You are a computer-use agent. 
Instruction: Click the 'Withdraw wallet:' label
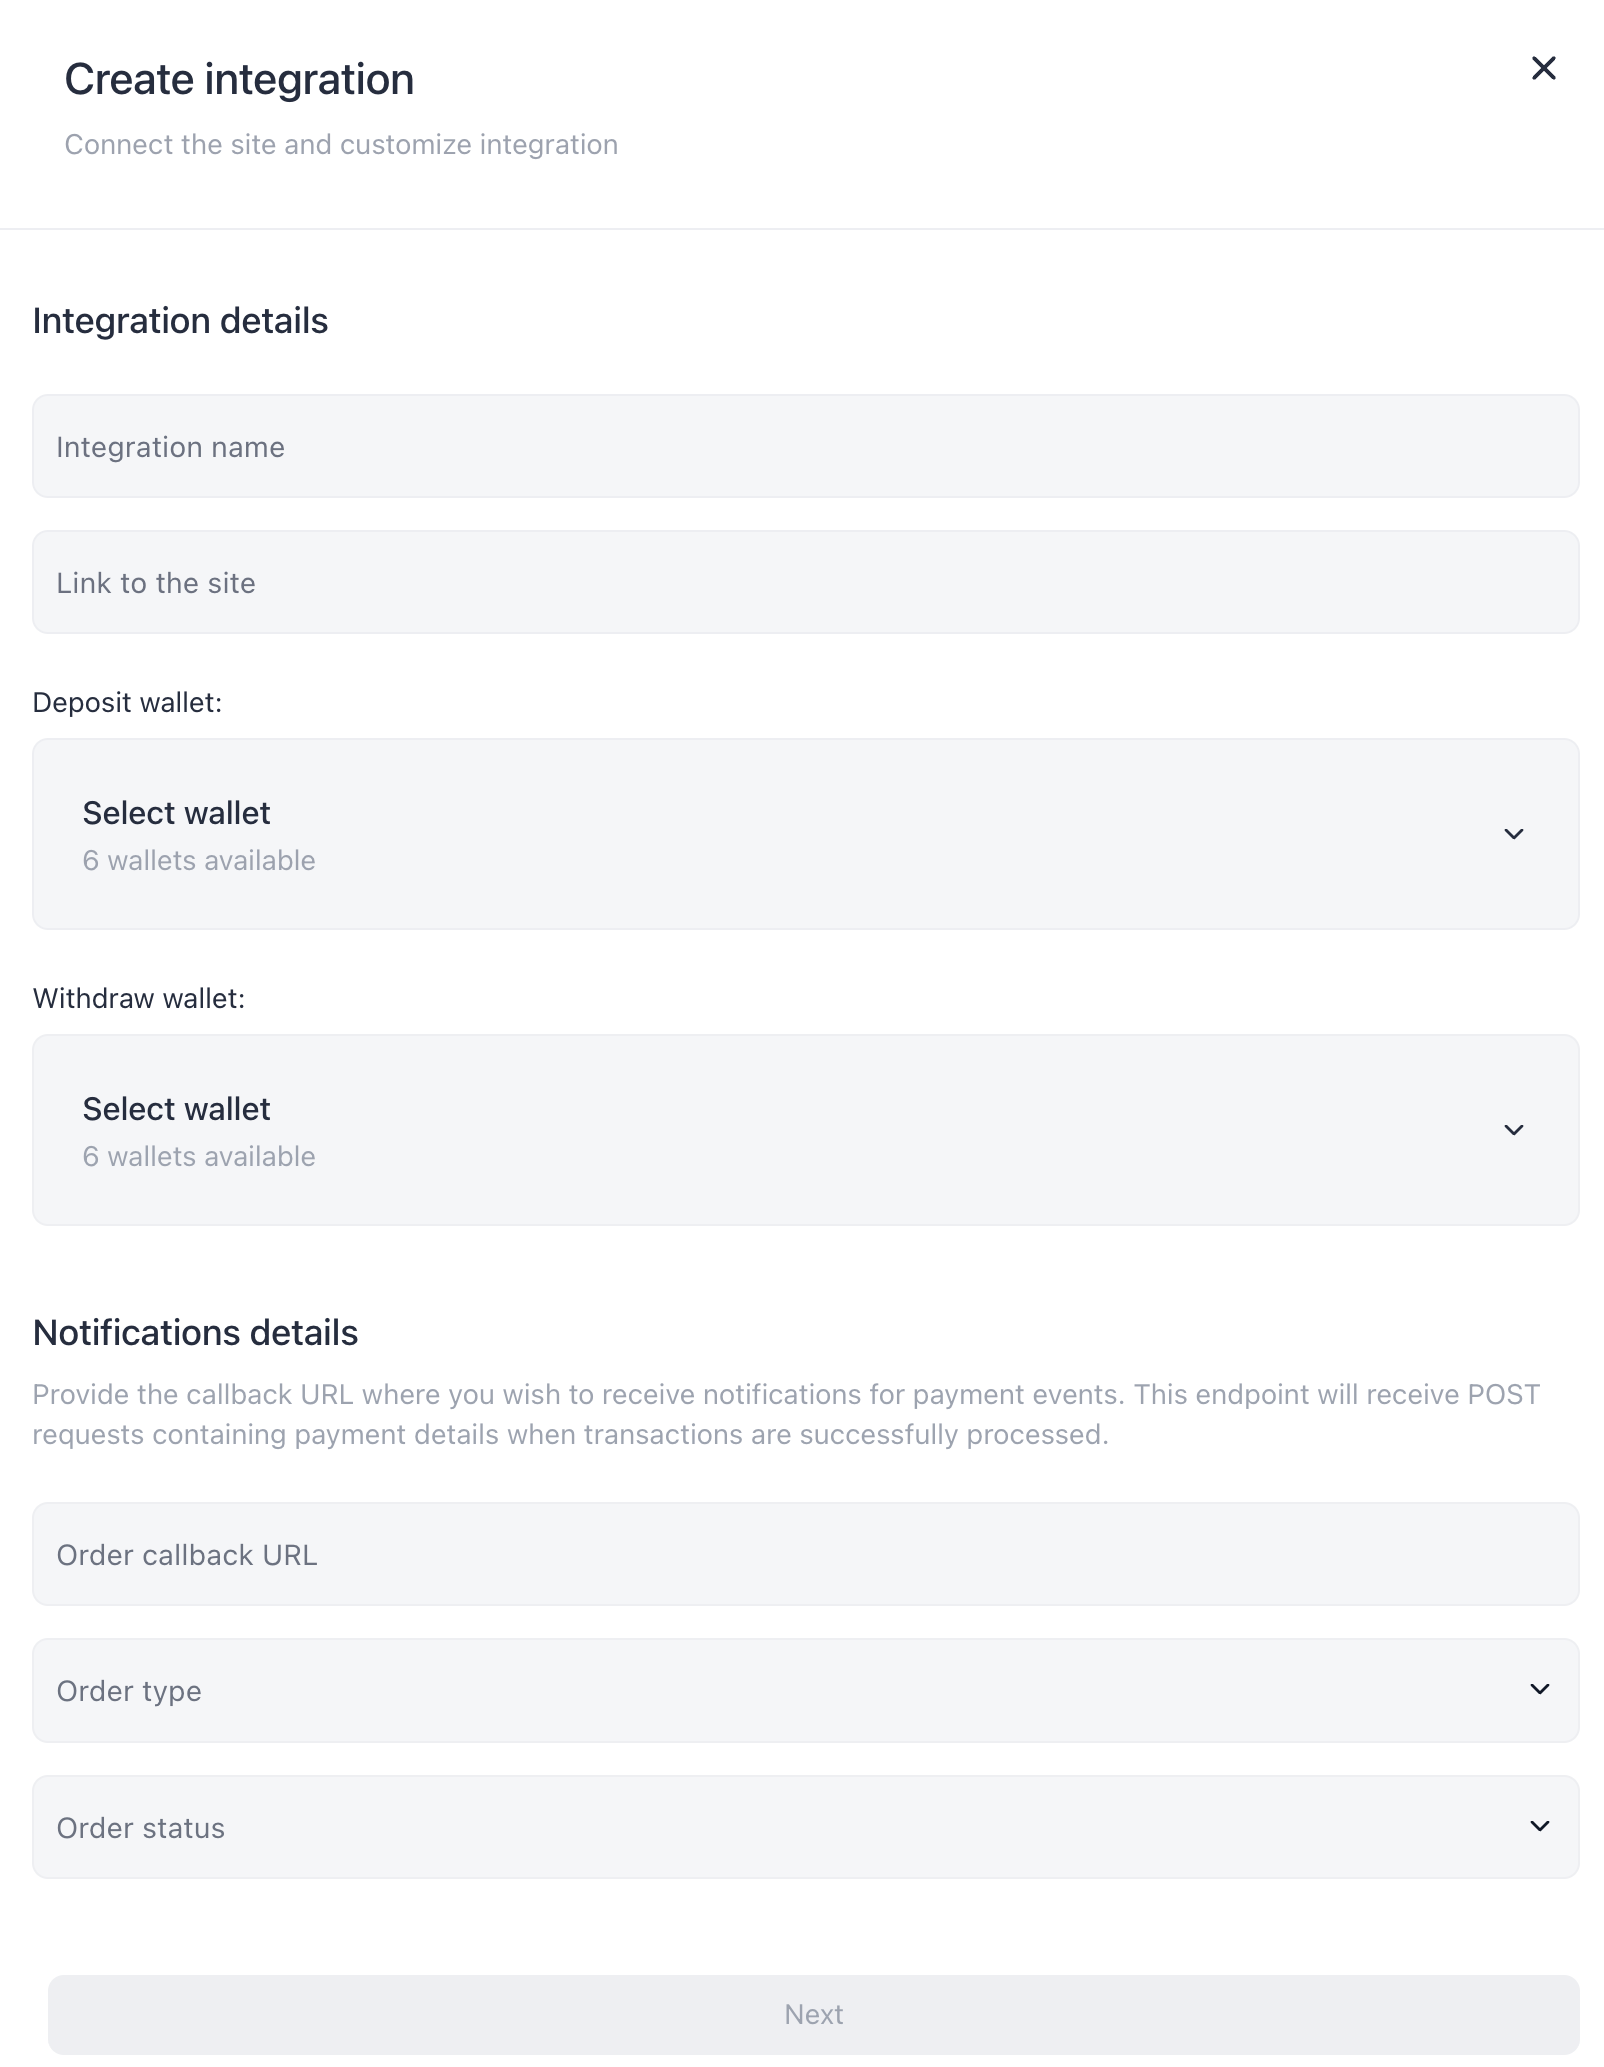[x=139, y=998]
